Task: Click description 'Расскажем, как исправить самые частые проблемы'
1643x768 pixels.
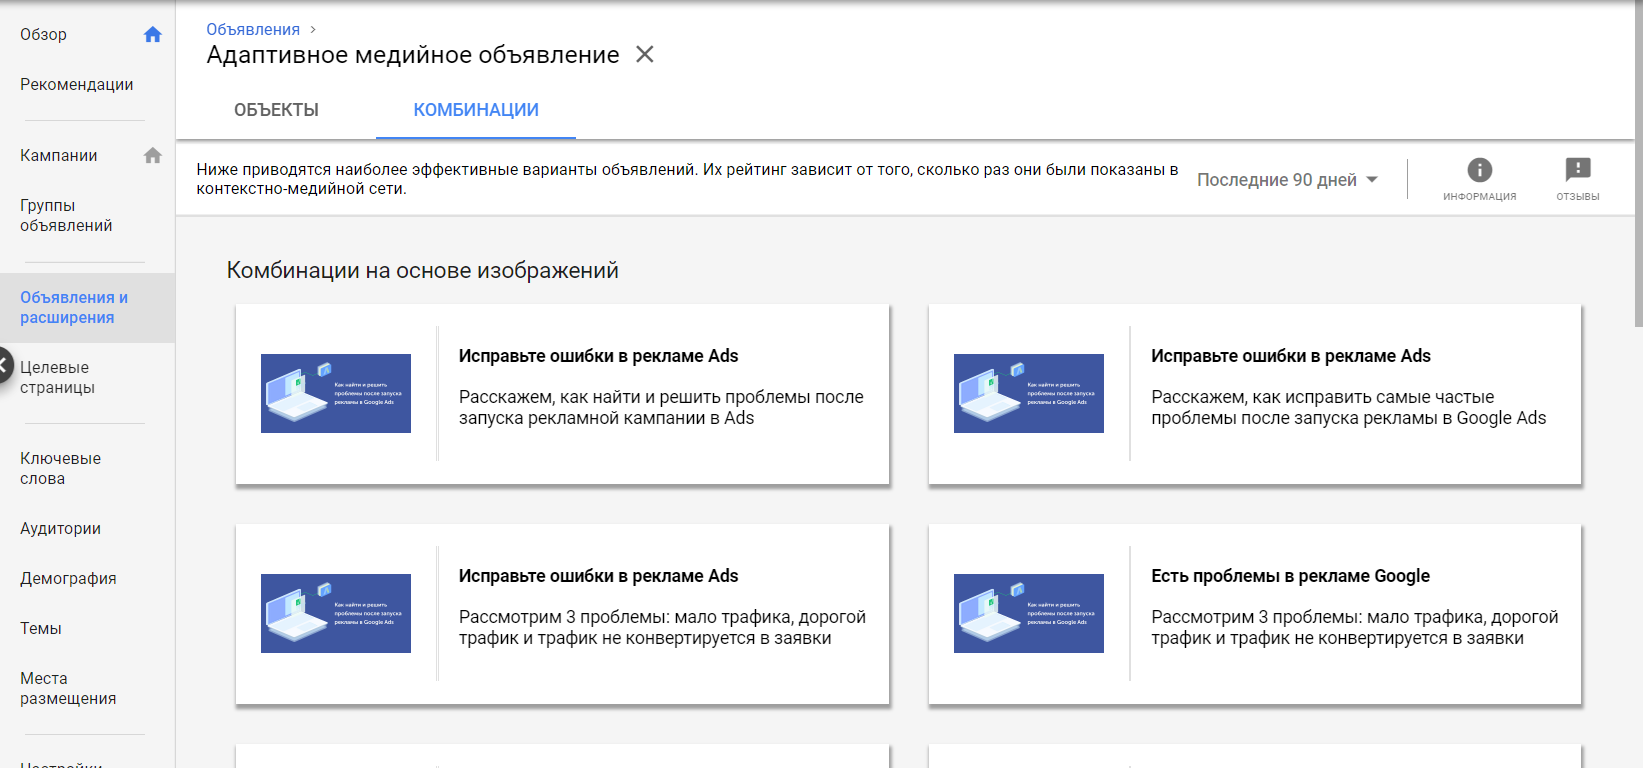Action: pos(1348,408)
